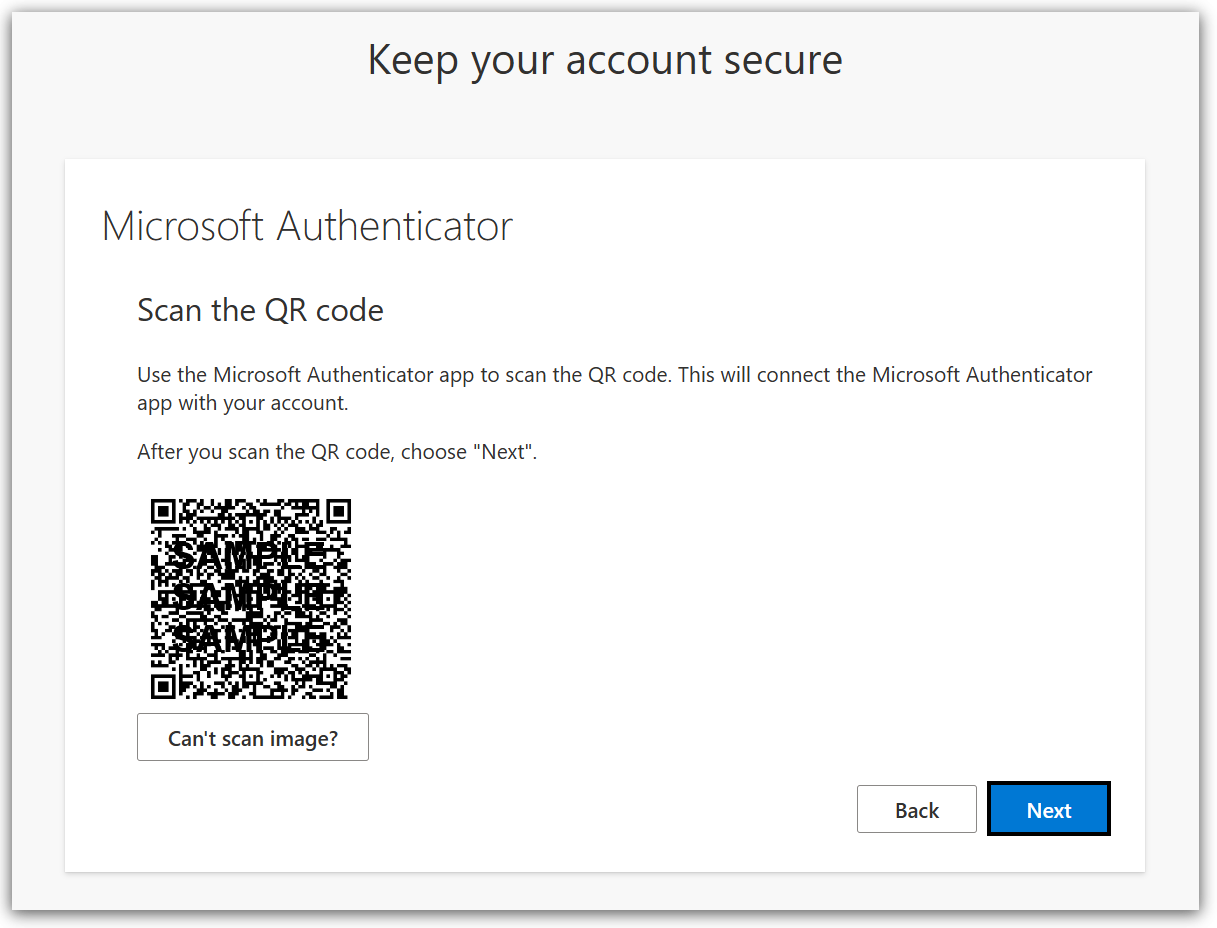Click the center of the QR code image
The height and width of the screenshot is (928, 1217).
pyautogui.click(x=250, y=599)
